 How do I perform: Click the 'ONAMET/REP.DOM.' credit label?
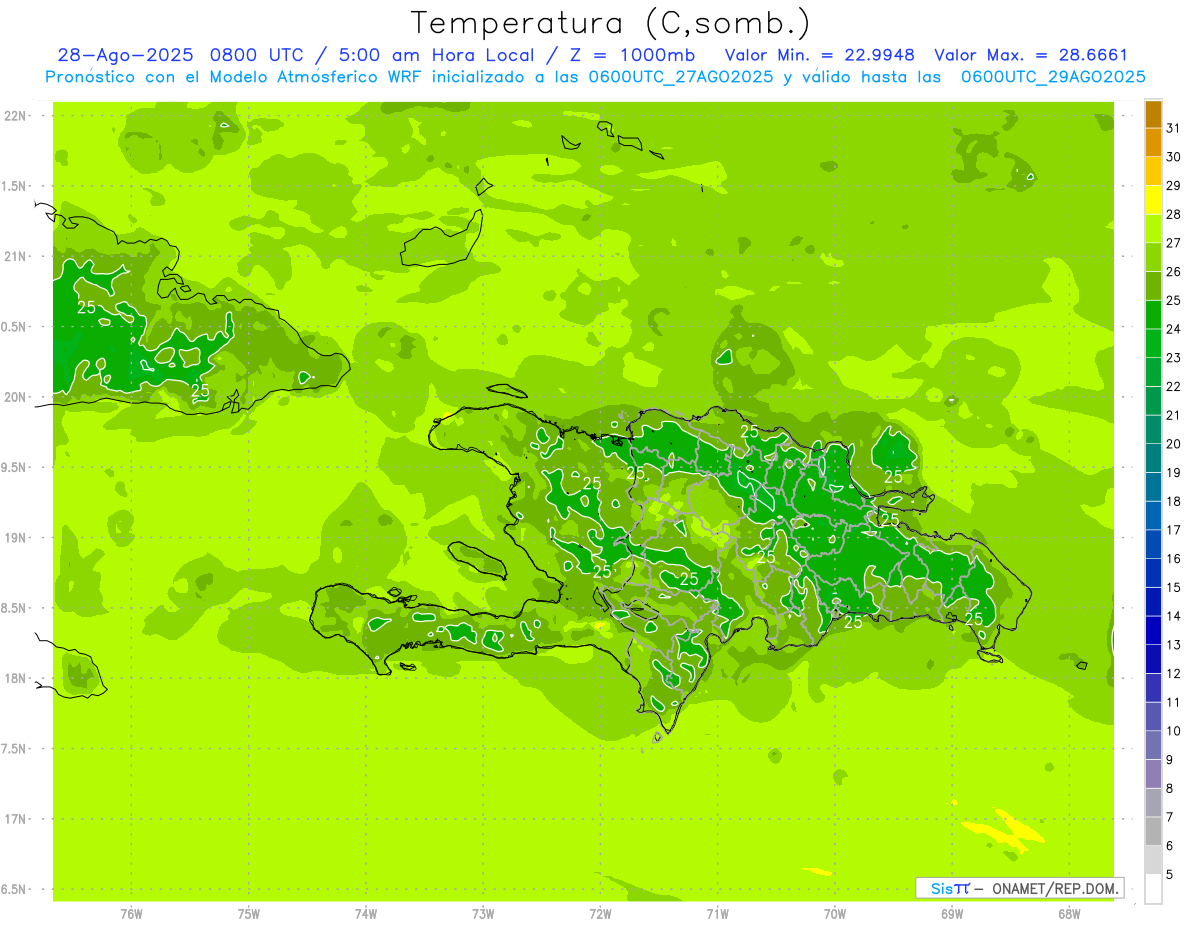[x=1055, y=888]
